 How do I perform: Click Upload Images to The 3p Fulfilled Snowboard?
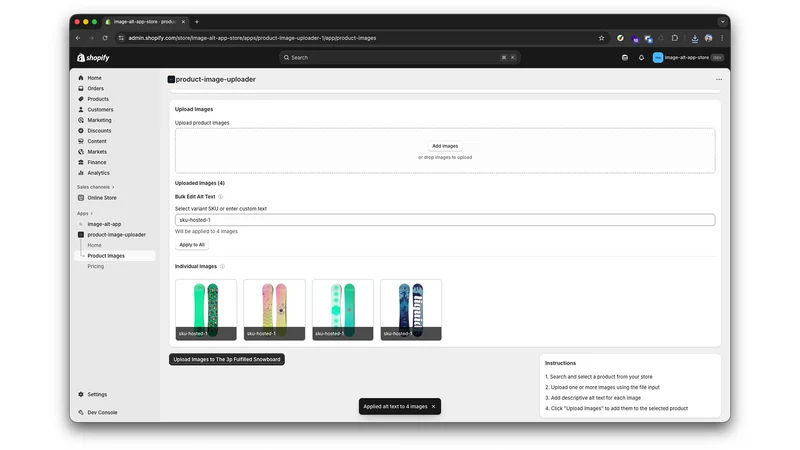coord(227,360)
